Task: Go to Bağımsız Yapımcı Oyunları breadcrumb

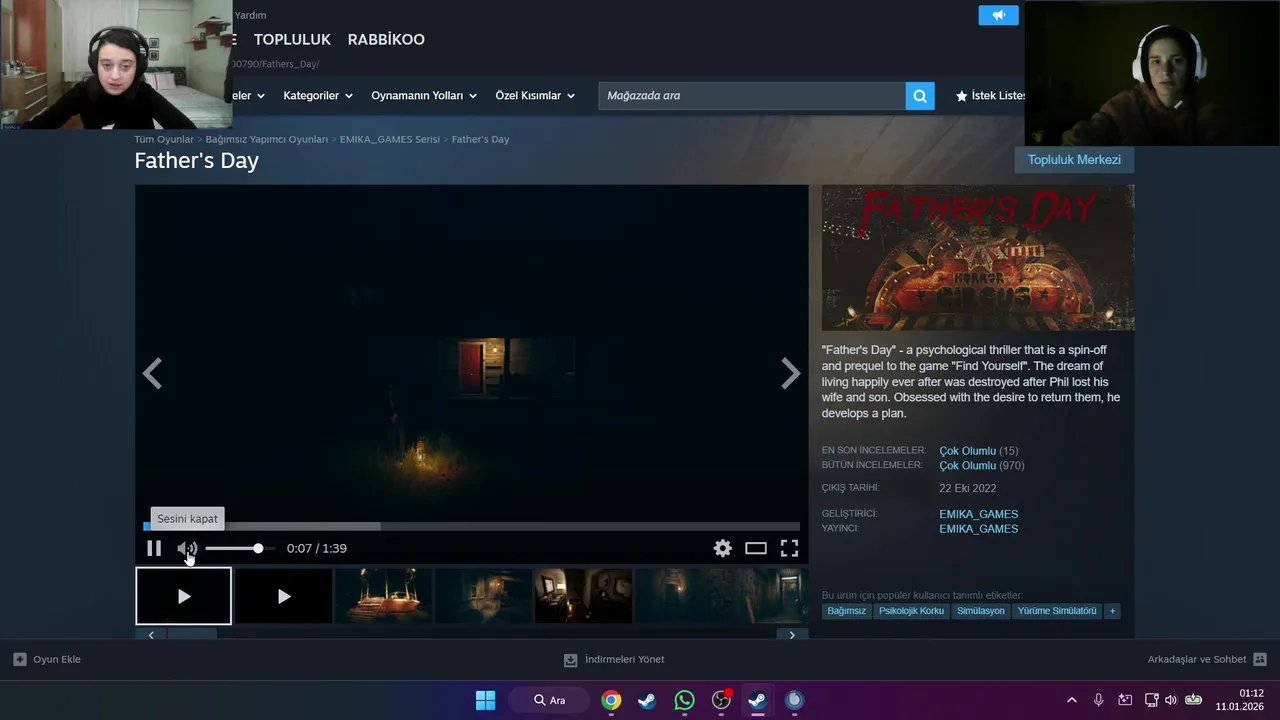Action: click(x=267, y=139)
